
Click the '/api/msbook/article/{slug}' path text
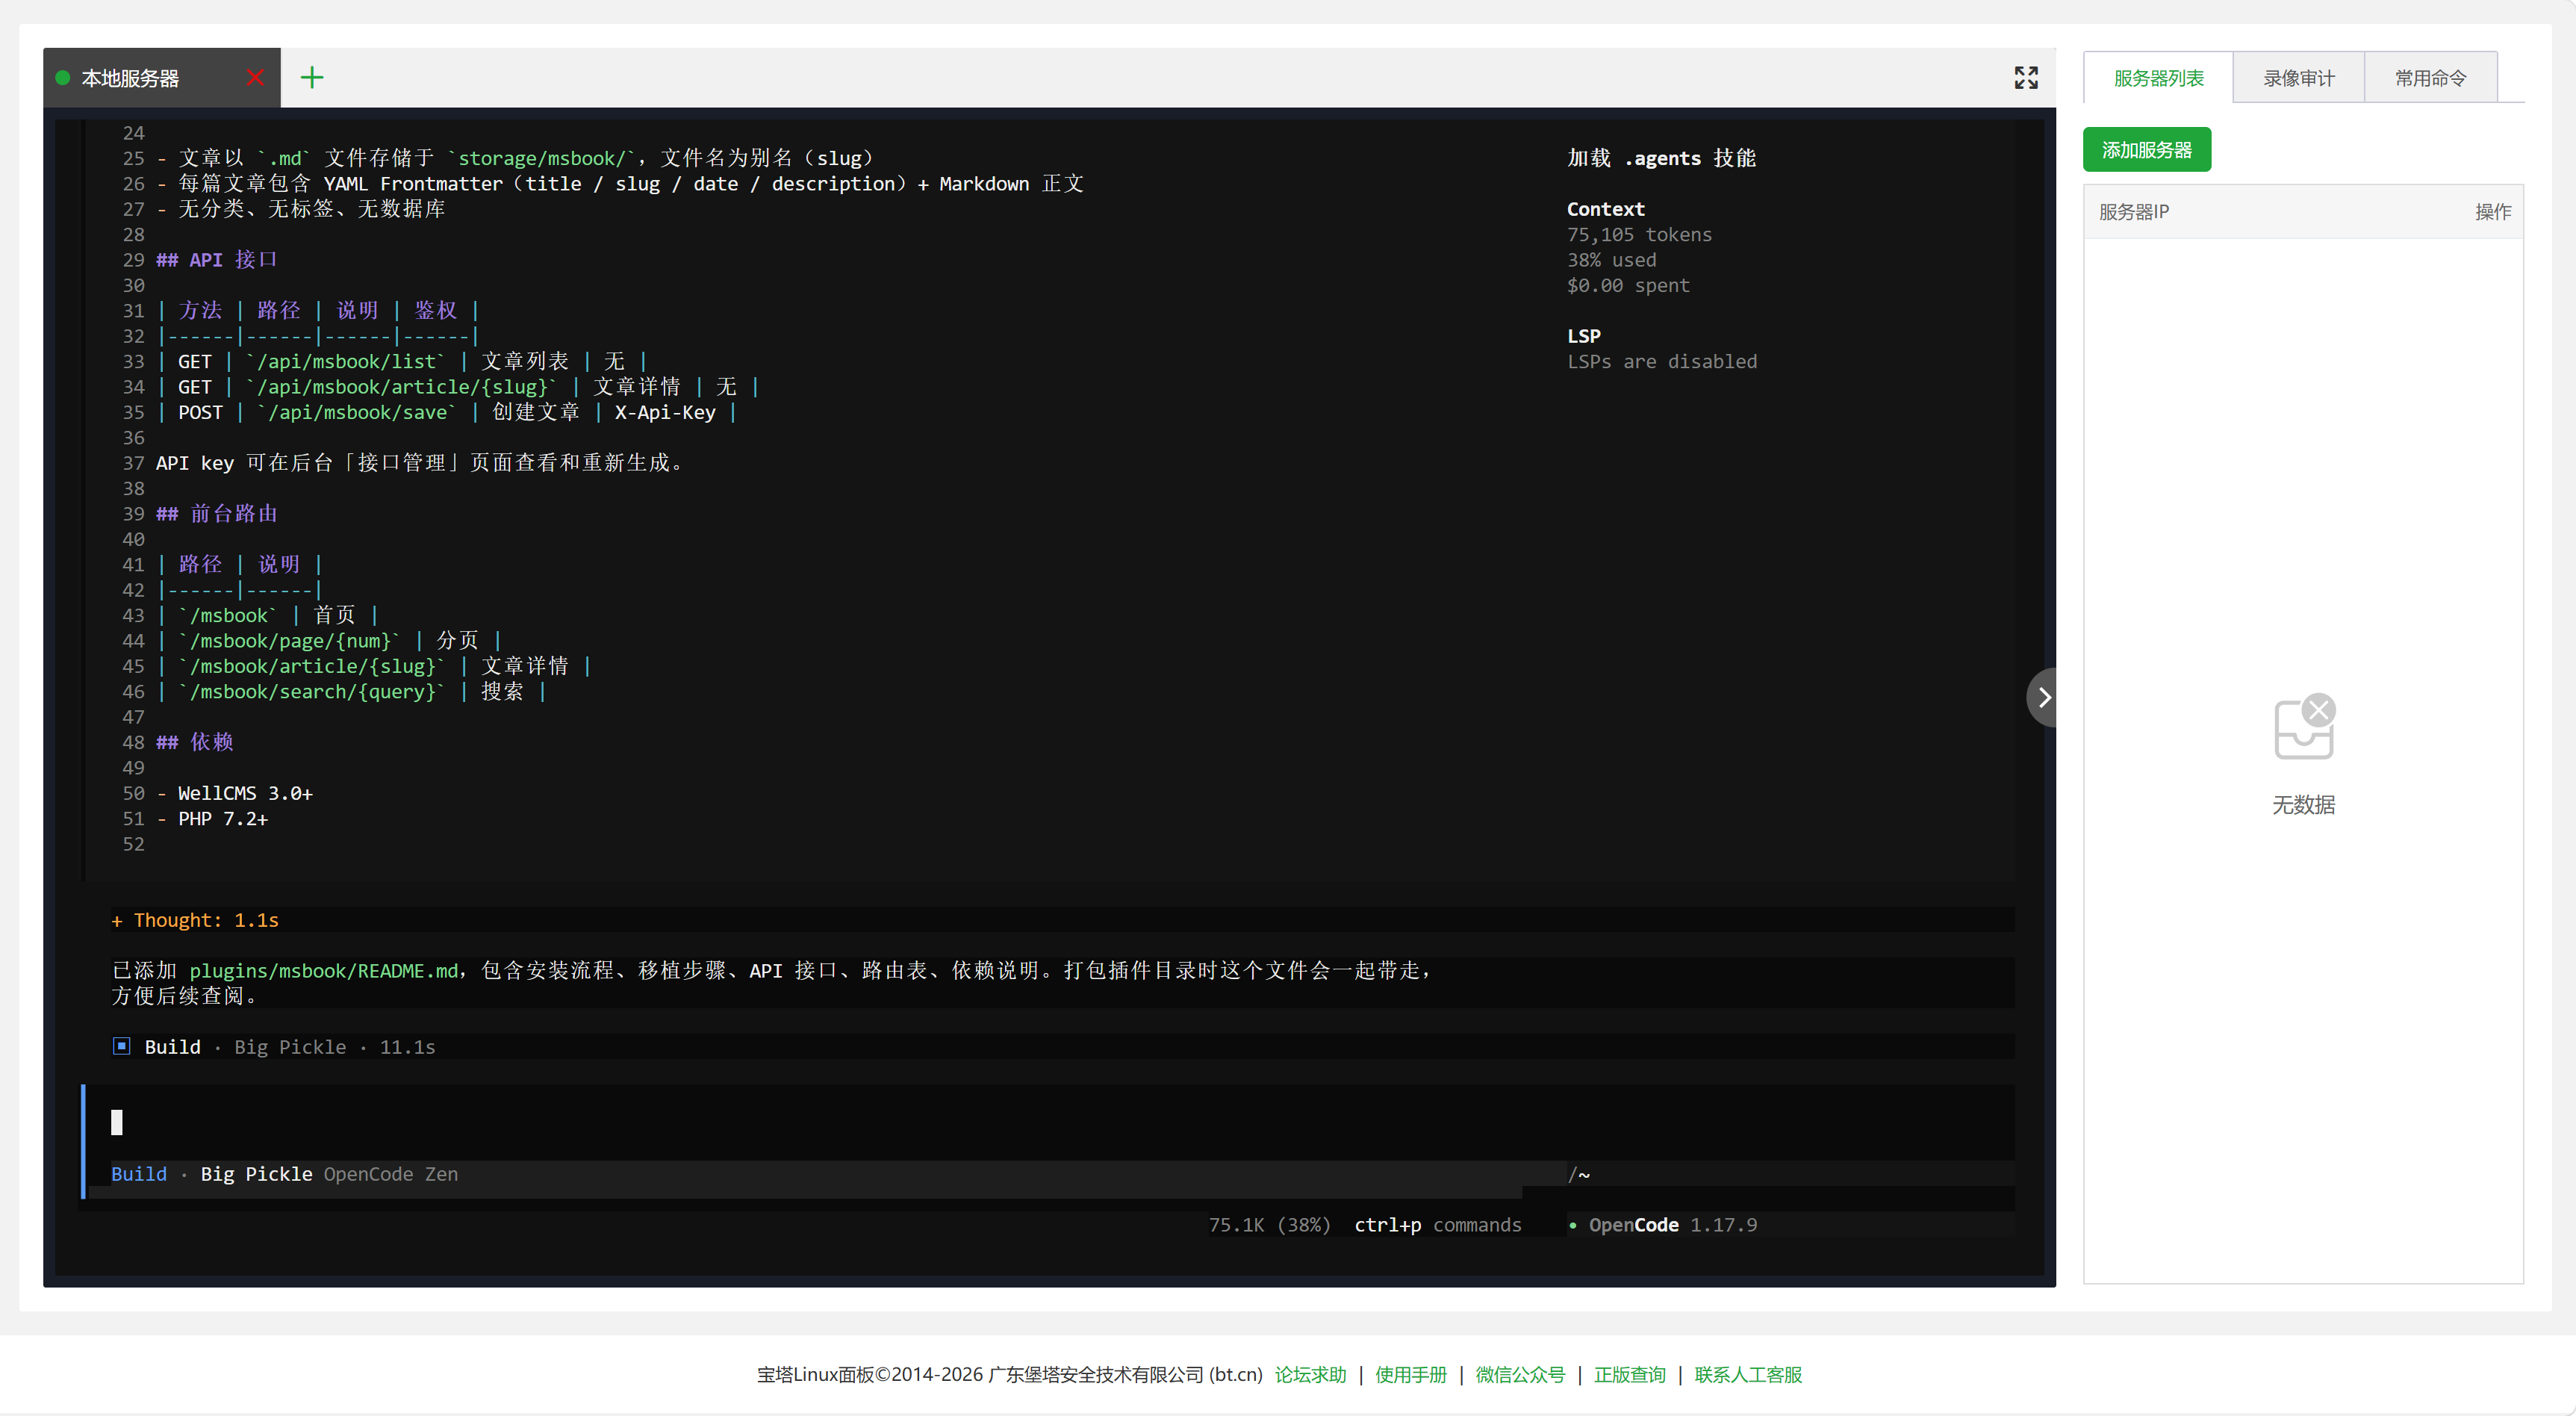pos(402,387)
